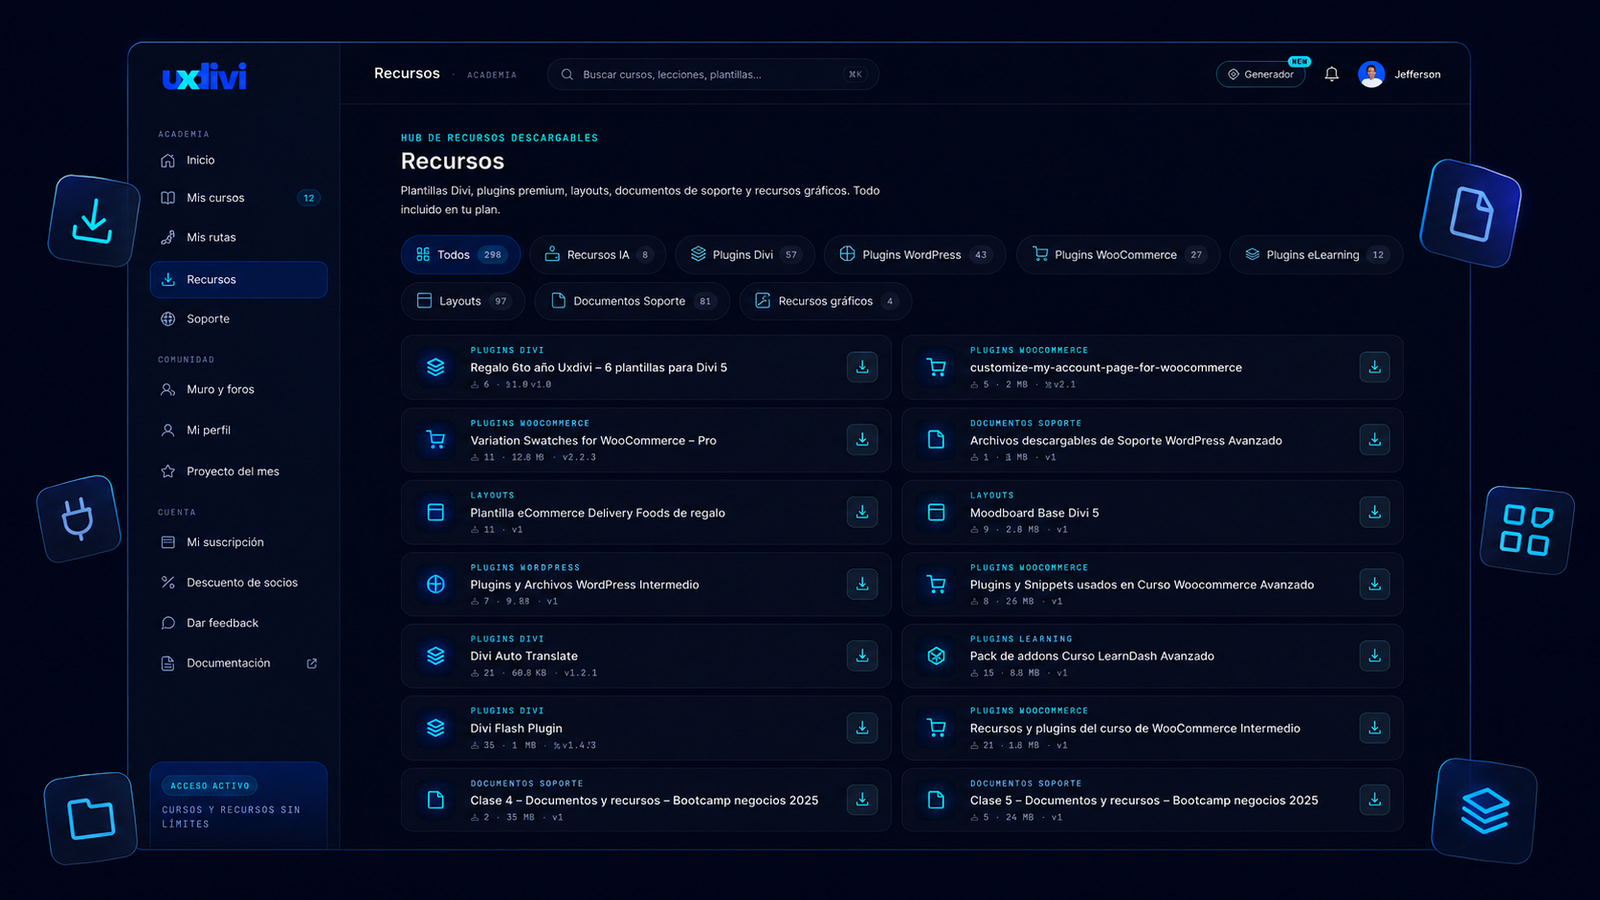Click the external link icon beside Documentación

point(312,663)
